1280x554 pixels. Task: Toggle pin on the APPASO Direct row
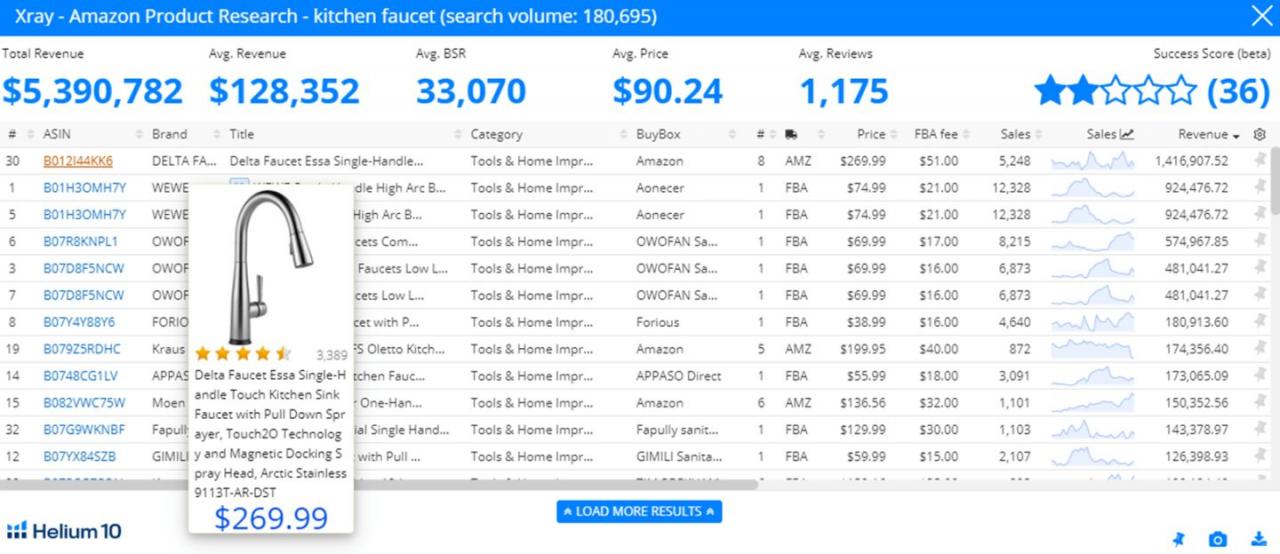1260,376
